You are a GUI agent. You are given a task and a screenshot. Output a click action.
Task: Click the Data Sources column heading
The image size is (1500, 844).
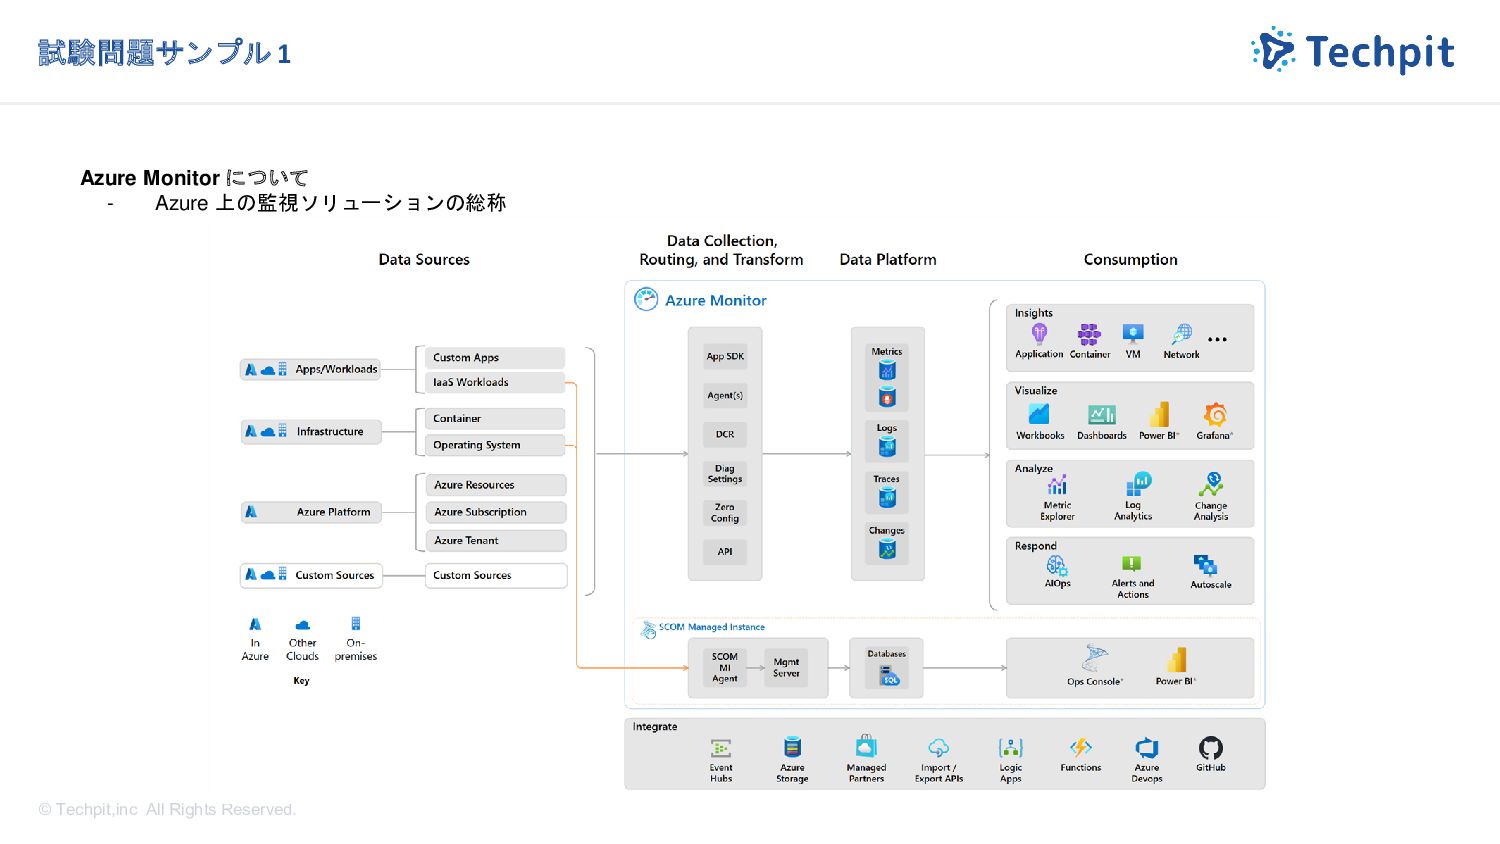(424, 259)
